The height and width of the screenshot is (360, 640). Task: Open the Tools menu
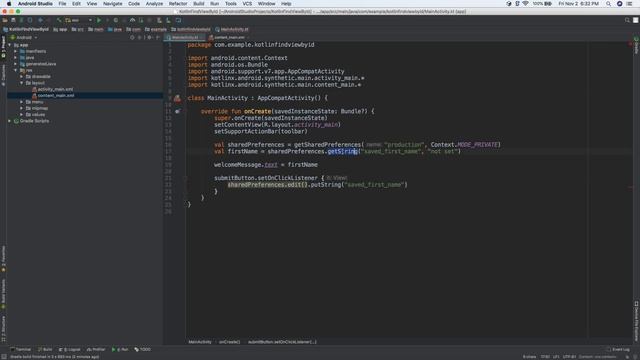coord(231,4)
